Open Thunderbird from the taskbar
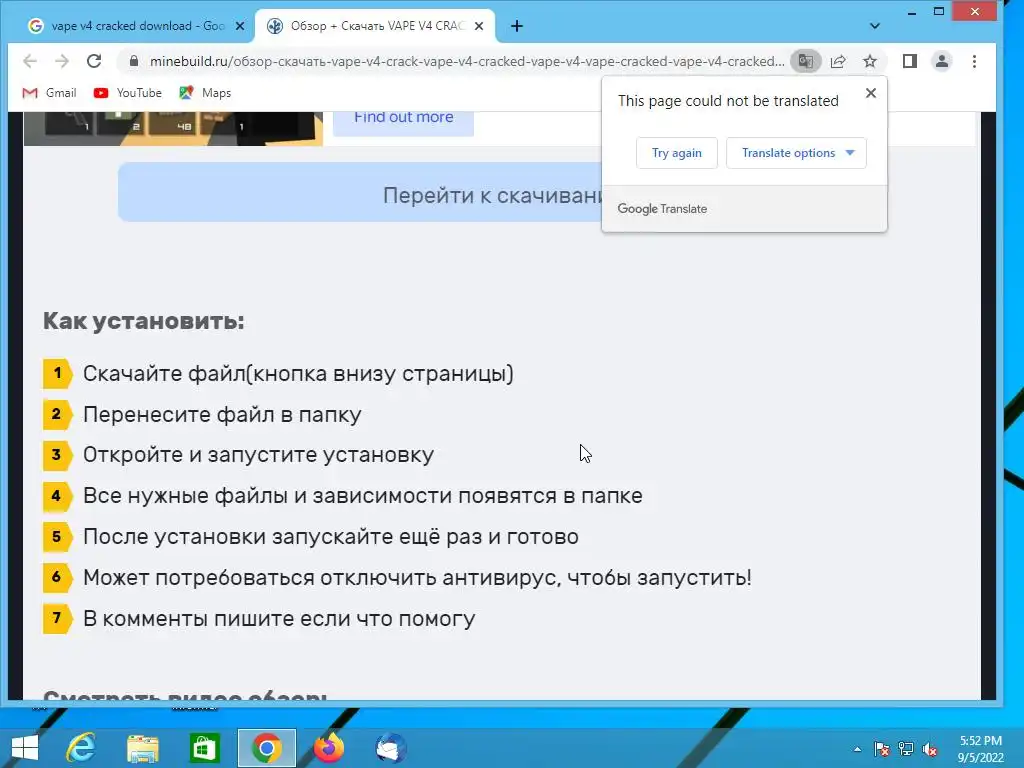The image size is (1024, 768). [391, 748]
